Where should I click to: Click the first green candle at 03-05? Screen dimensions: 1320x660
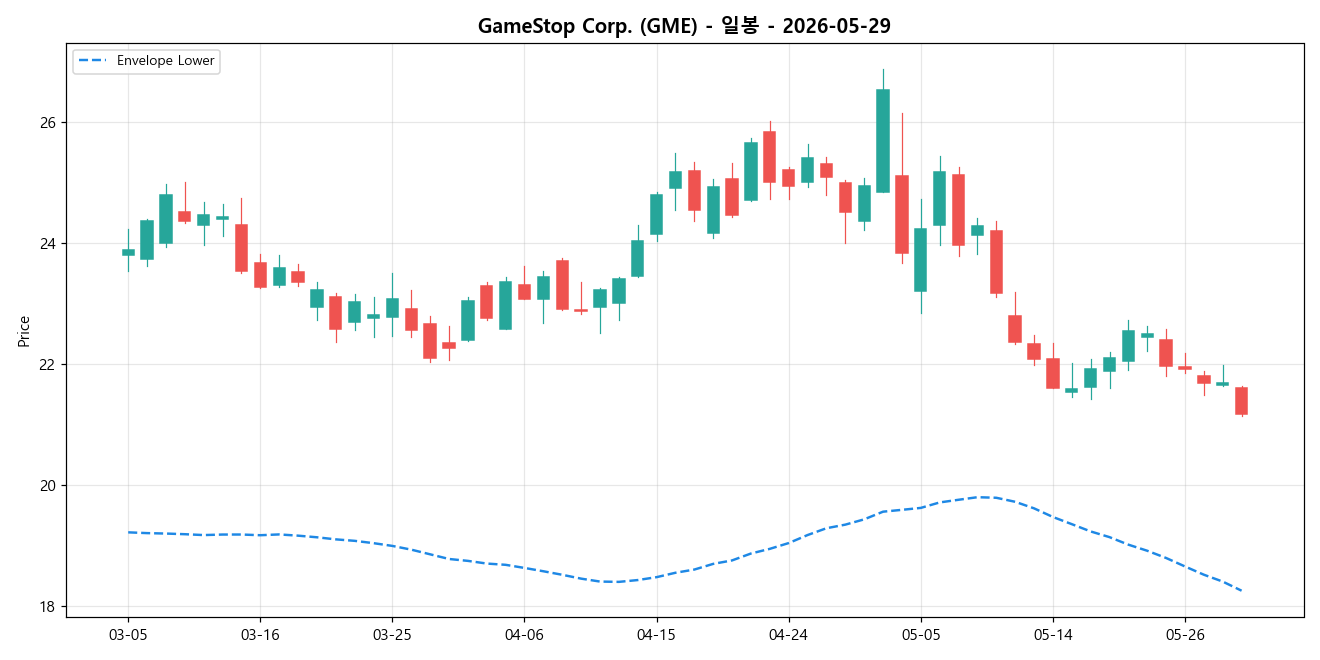coord(128,252)
